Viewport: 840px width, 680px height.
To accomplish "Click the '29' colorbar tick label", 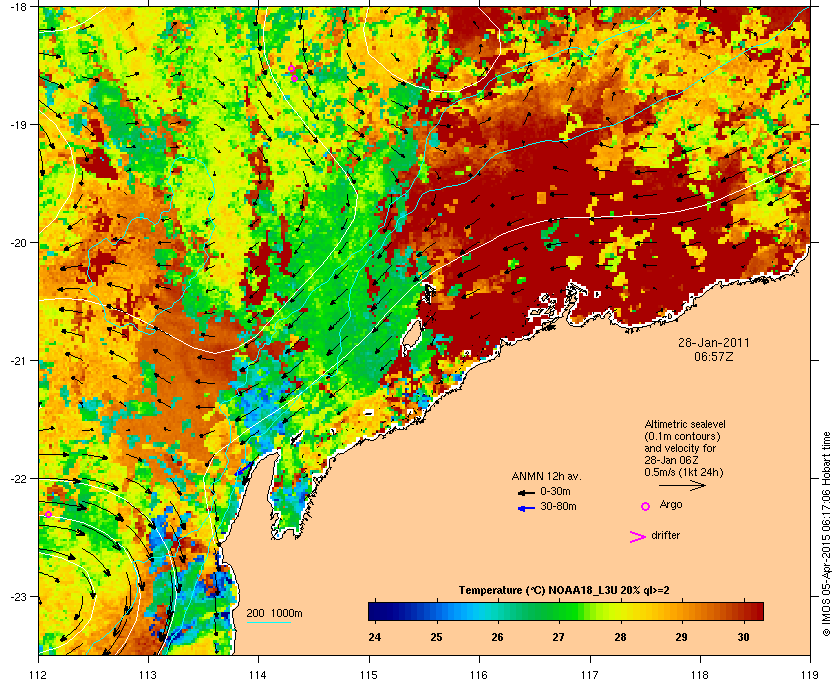I will 681,637.
